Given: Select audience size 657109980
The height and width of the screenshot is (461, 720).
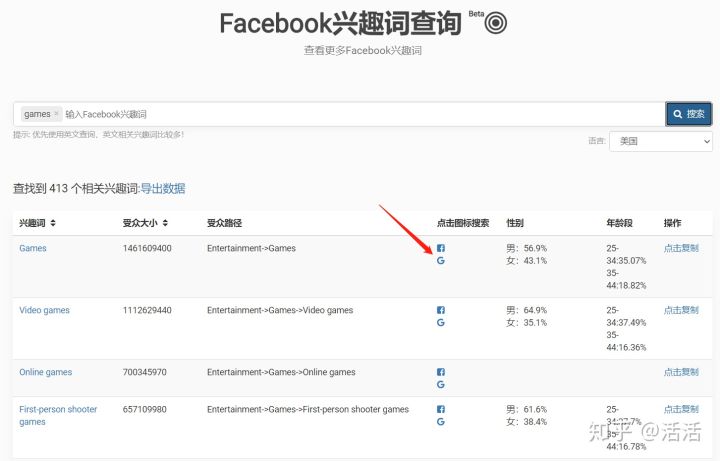Looking at the screenshot, I should pyautogui.click(x=145, y=409).
